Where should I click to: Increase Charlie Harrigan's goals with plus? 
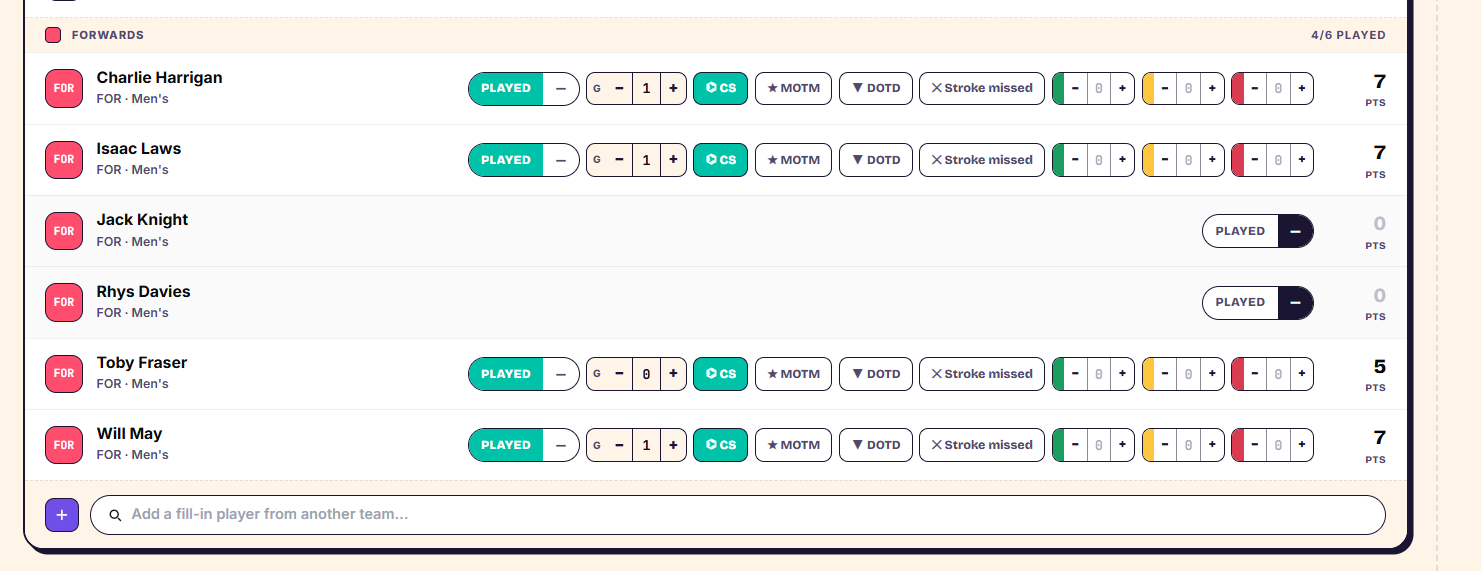coord(673,88)
